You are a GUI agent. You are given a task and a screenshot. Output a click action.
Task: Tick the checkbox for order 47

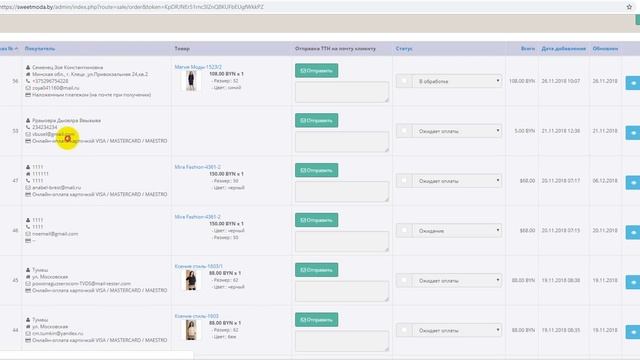pyautogui.click(x=404, y=180)
